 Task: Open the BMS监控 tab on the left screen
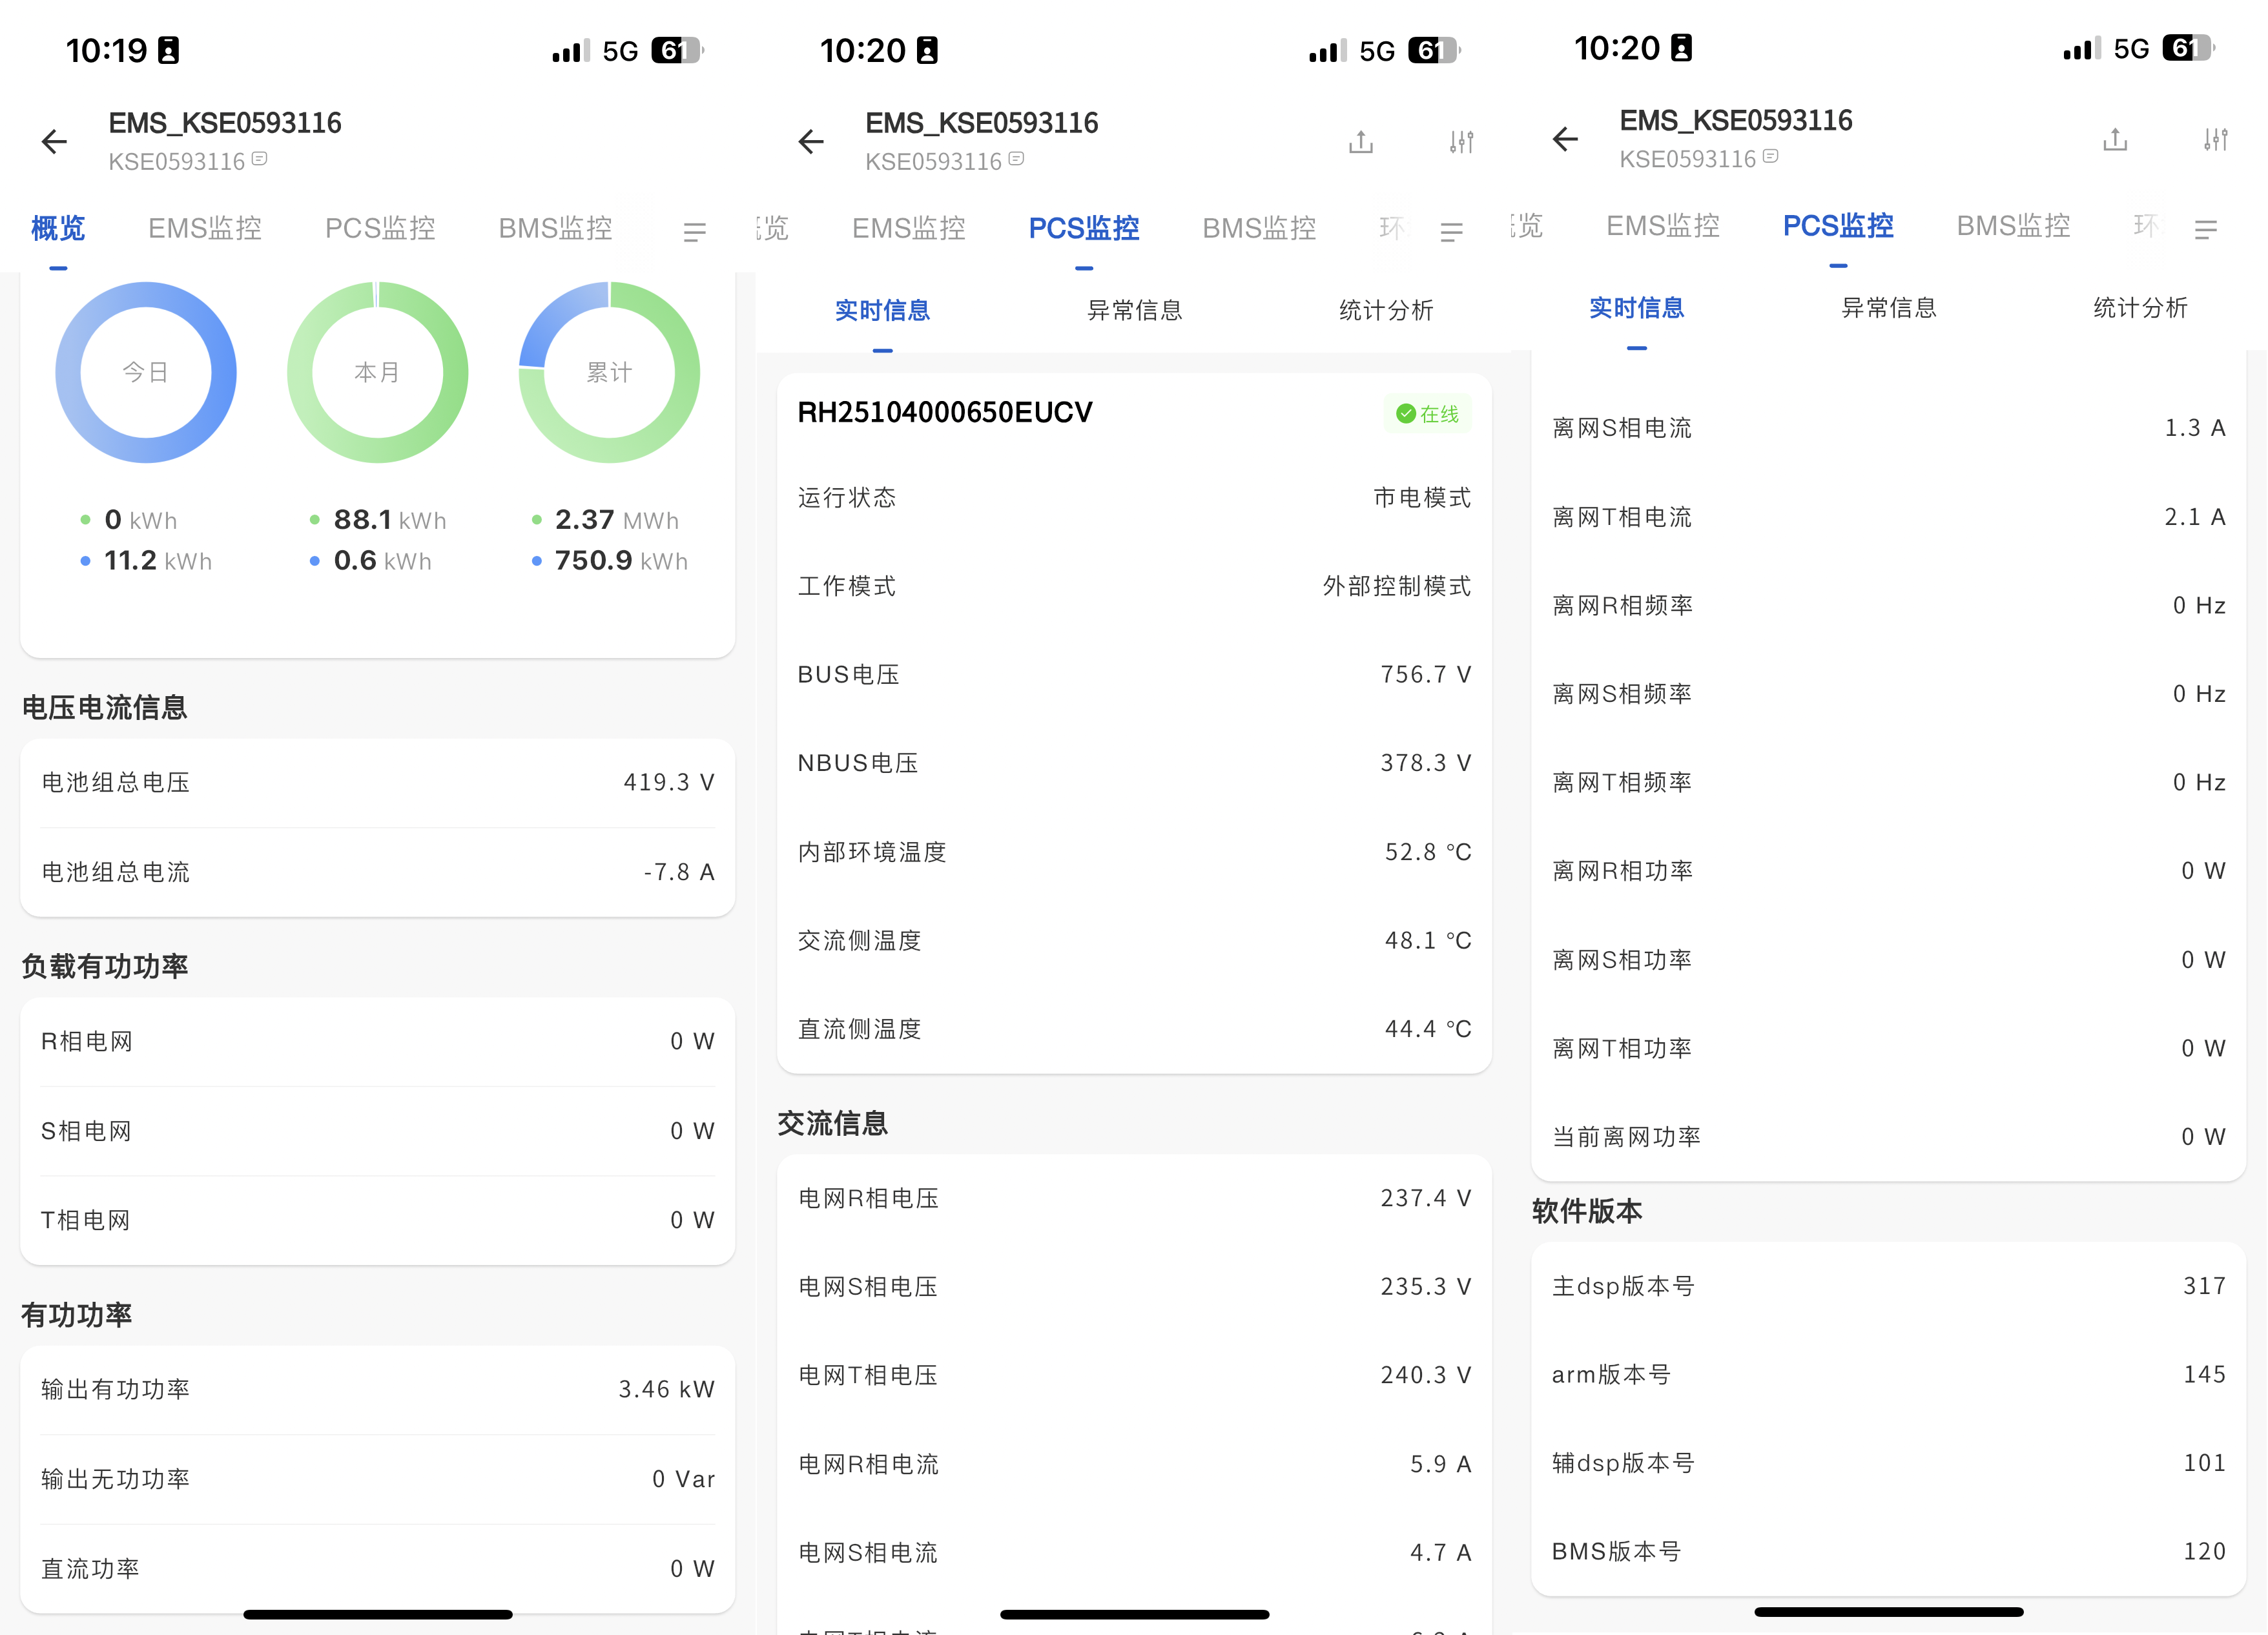click(555, 229)
